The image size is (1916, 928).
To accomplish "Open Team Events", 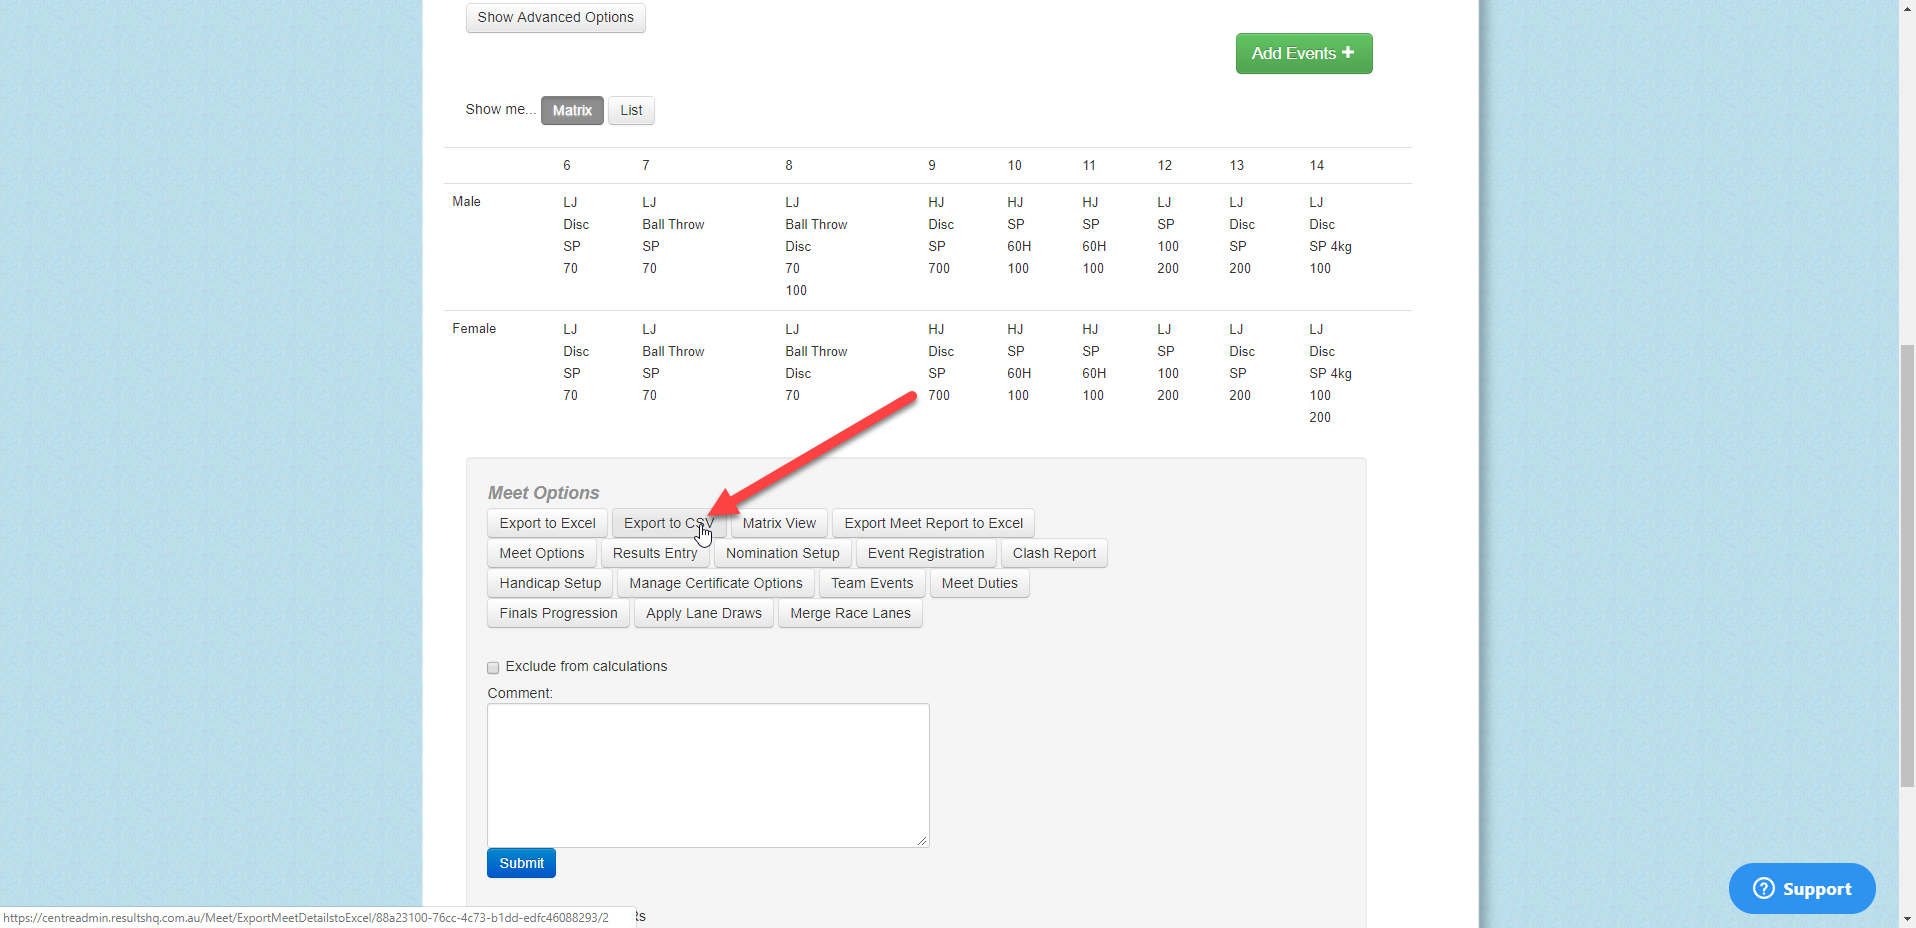I will [x=872, y=583].
